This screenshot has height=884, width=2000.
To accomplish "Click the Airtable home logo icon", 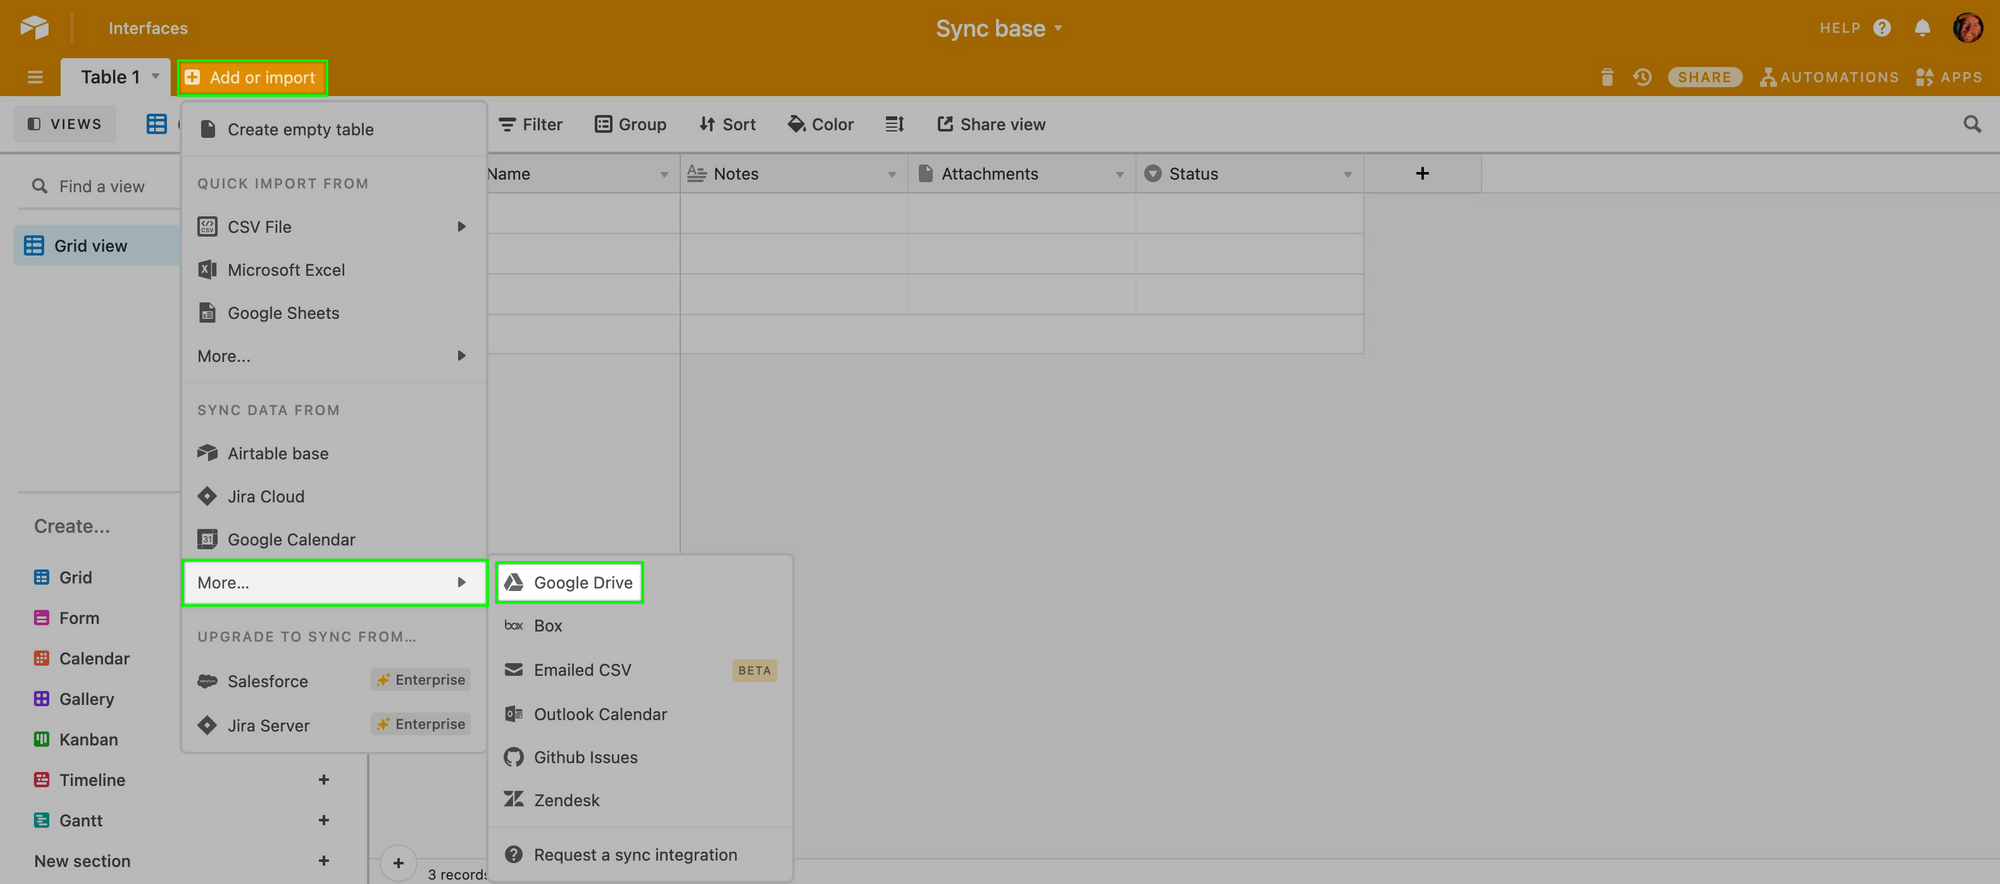I will [x=34, y=27].
